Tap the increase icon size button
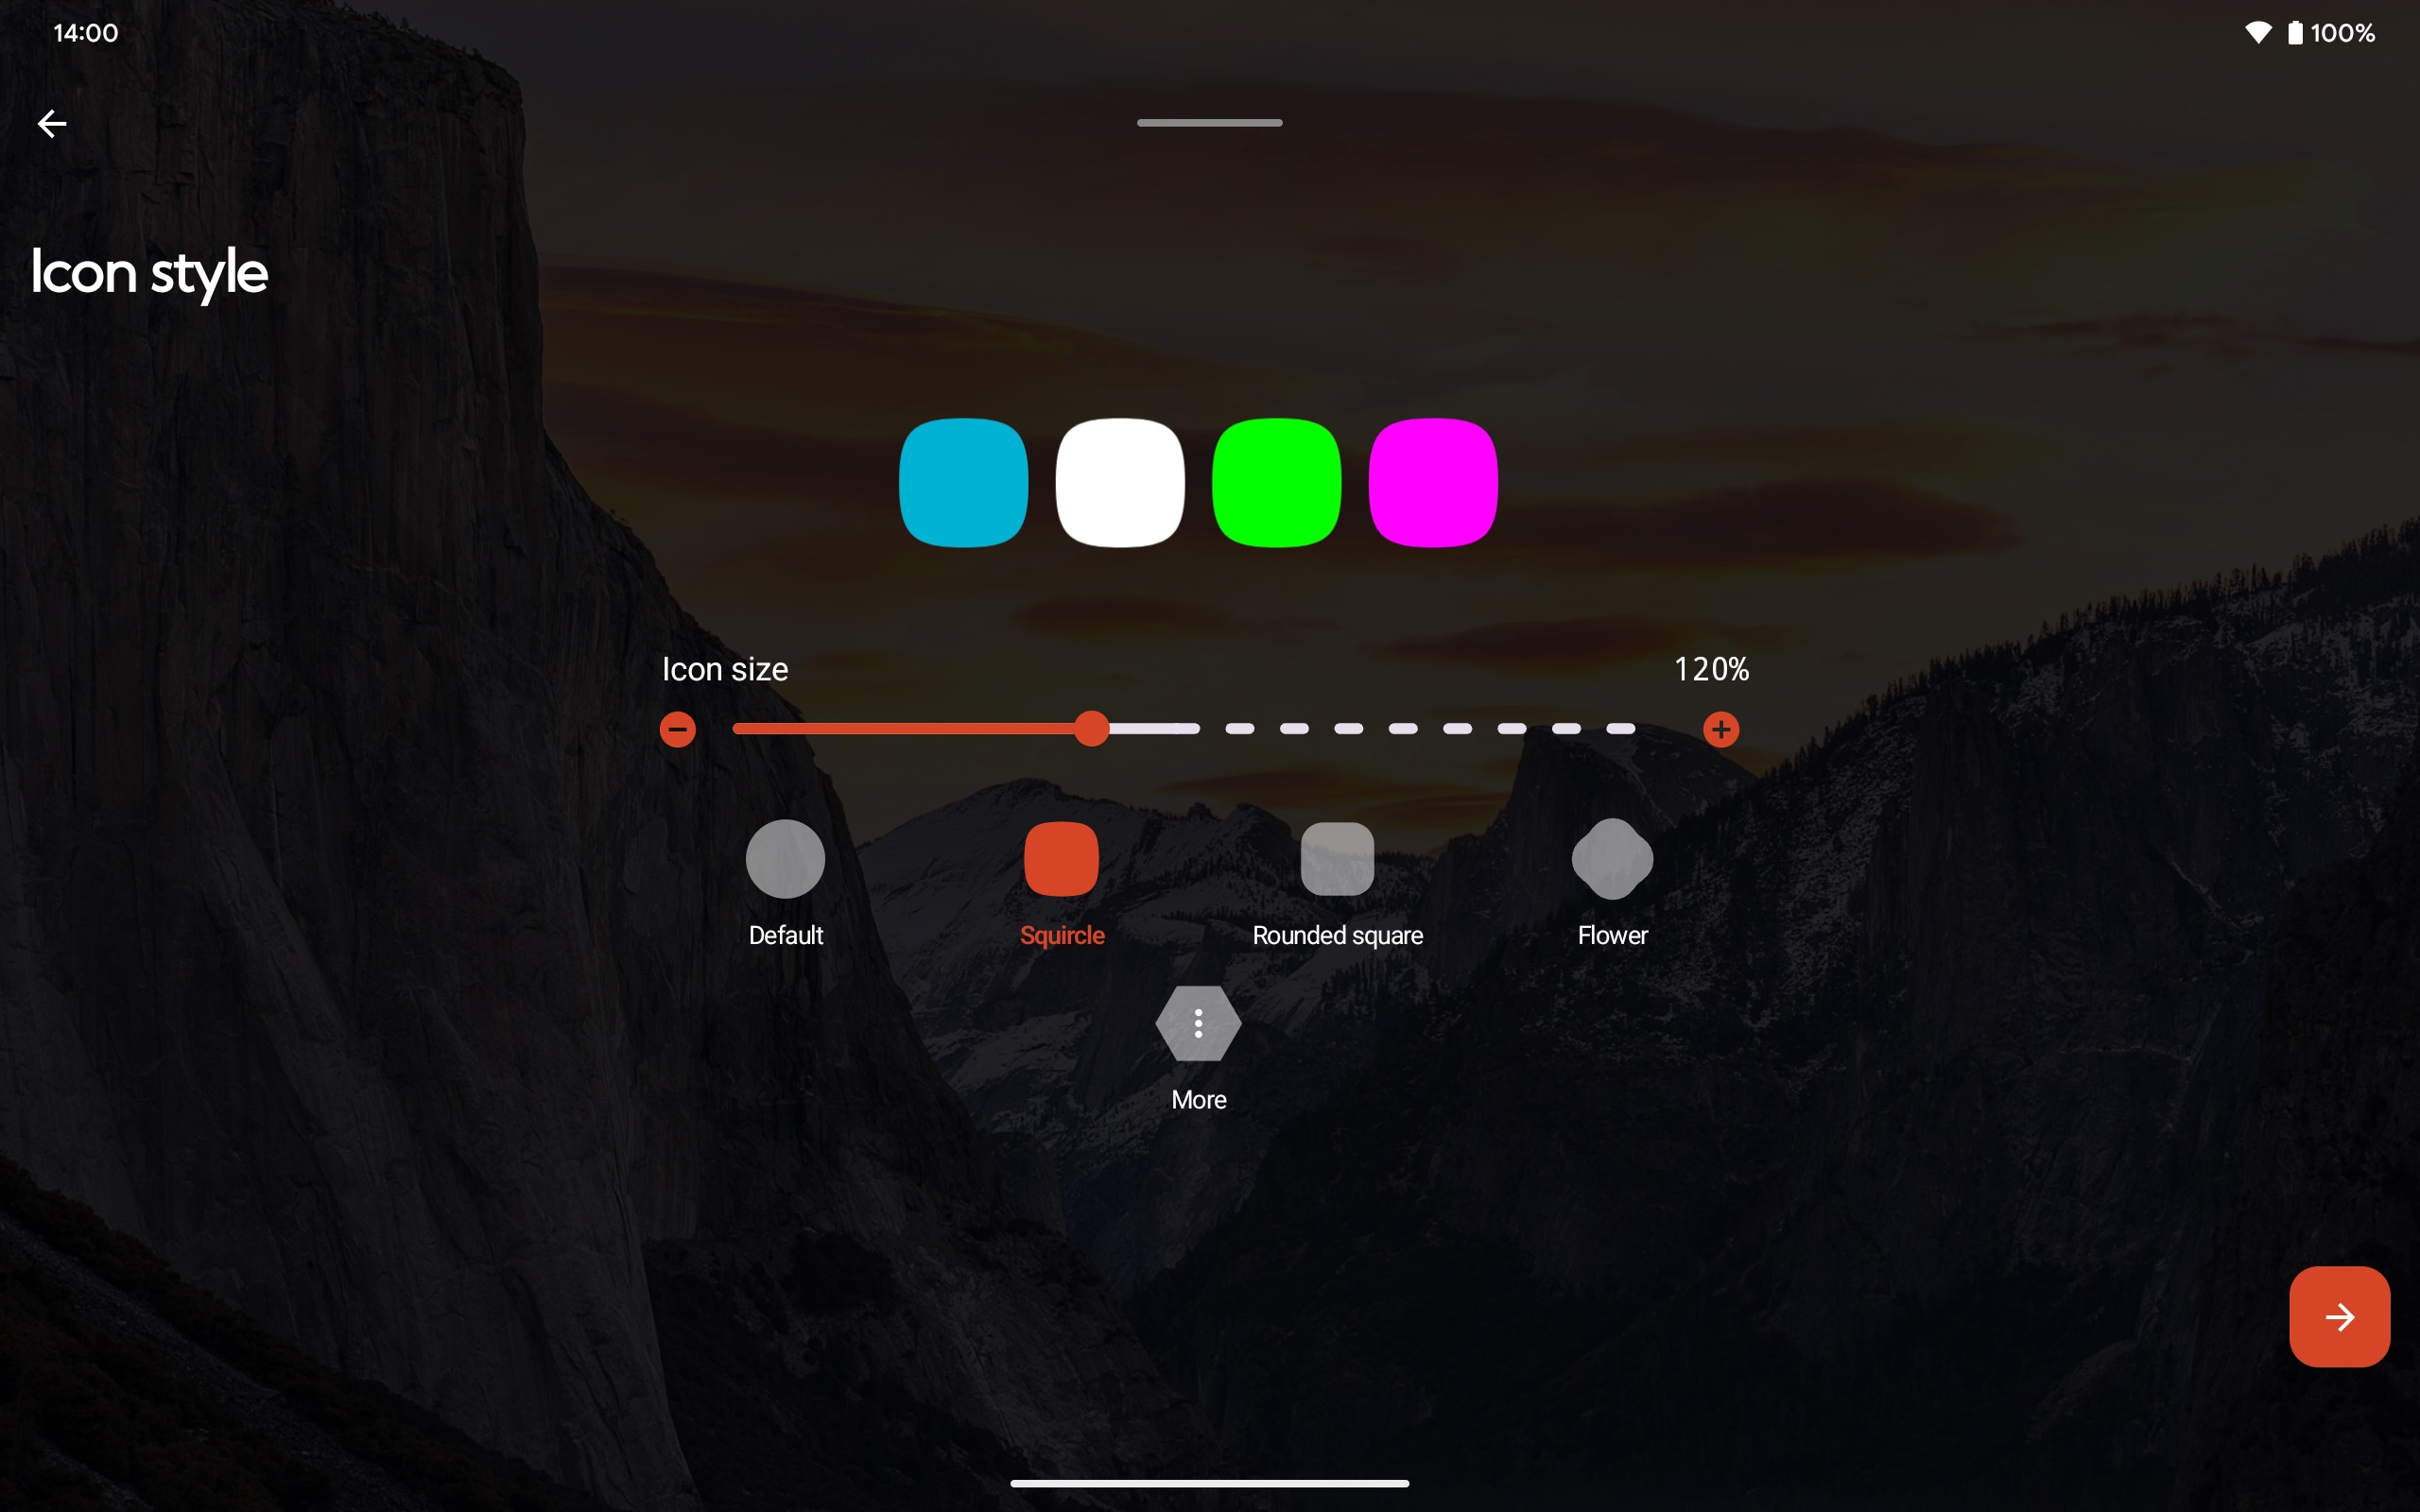 click(1721, 730)
